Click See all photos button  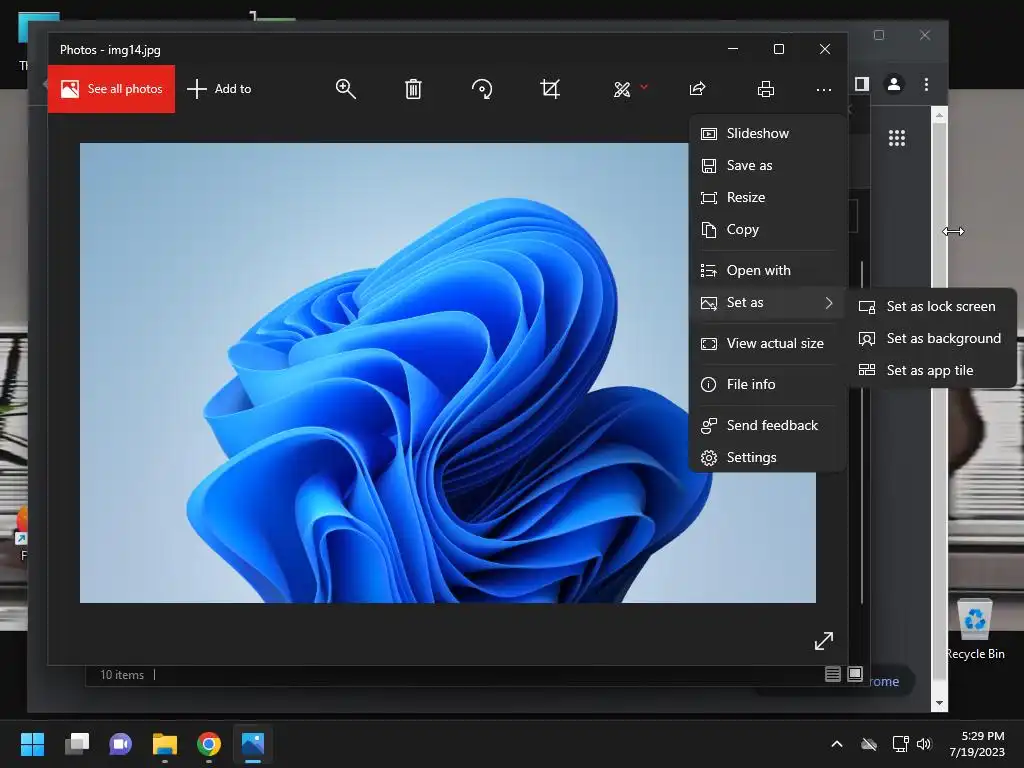[x=111, y=89]
